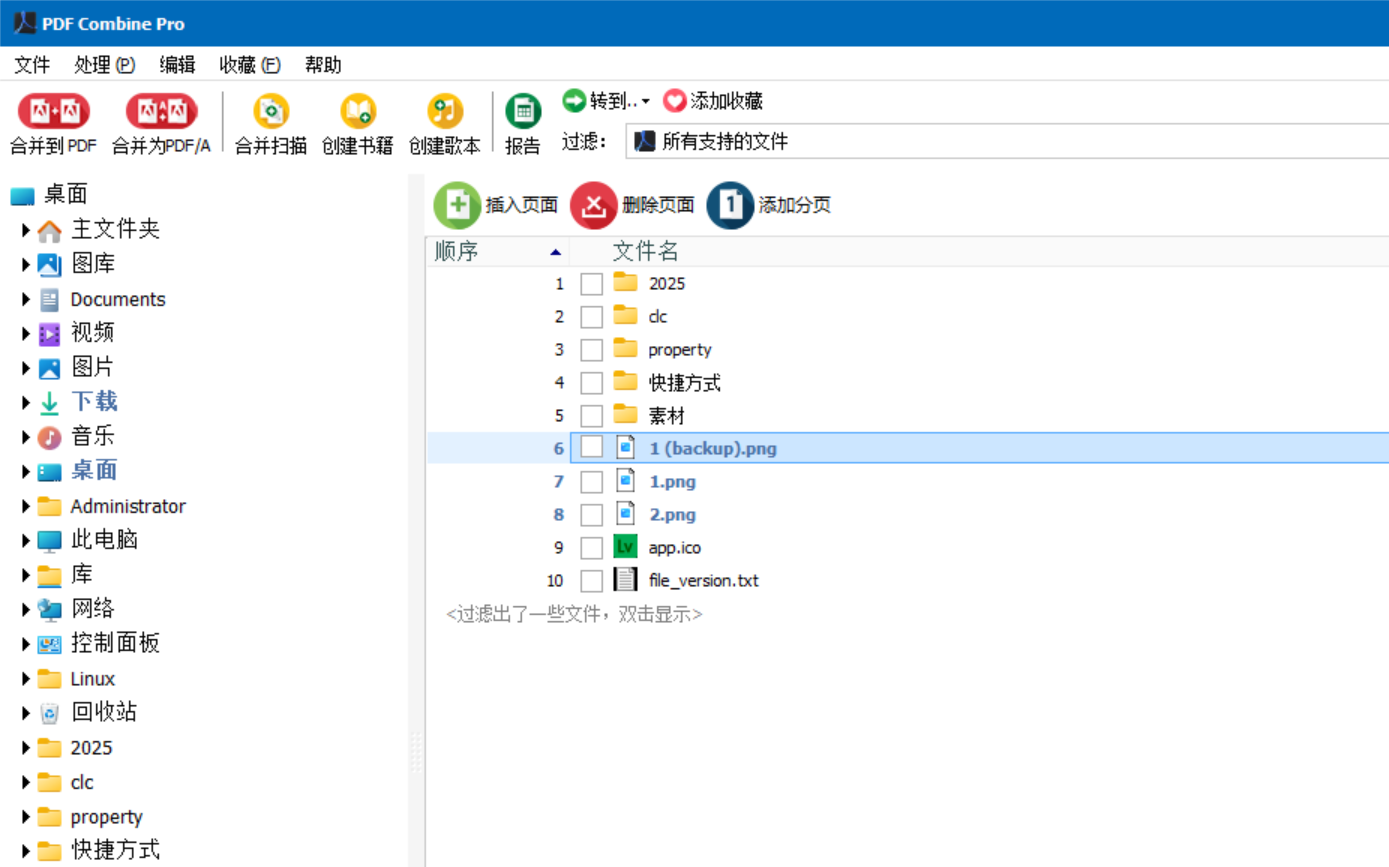Screen dimensions: 1389x867
Task: Open the 处理 menu
Action: (104, 64)
